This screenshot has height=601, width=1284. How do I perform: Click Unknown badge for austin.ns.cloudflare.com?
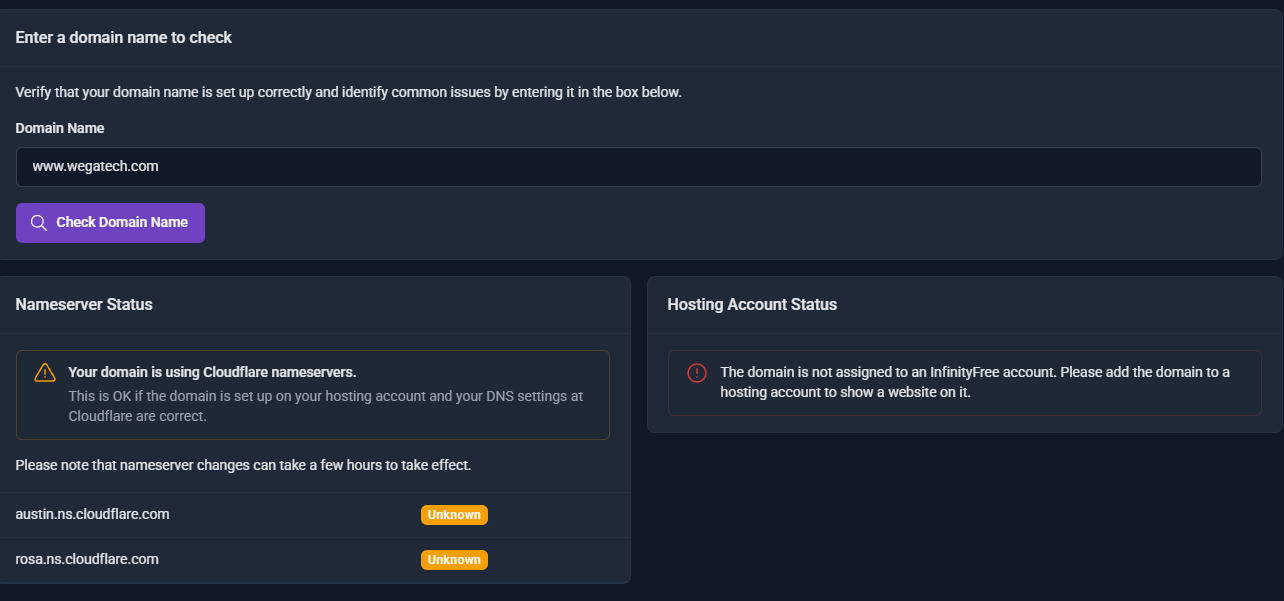(454, 515)
